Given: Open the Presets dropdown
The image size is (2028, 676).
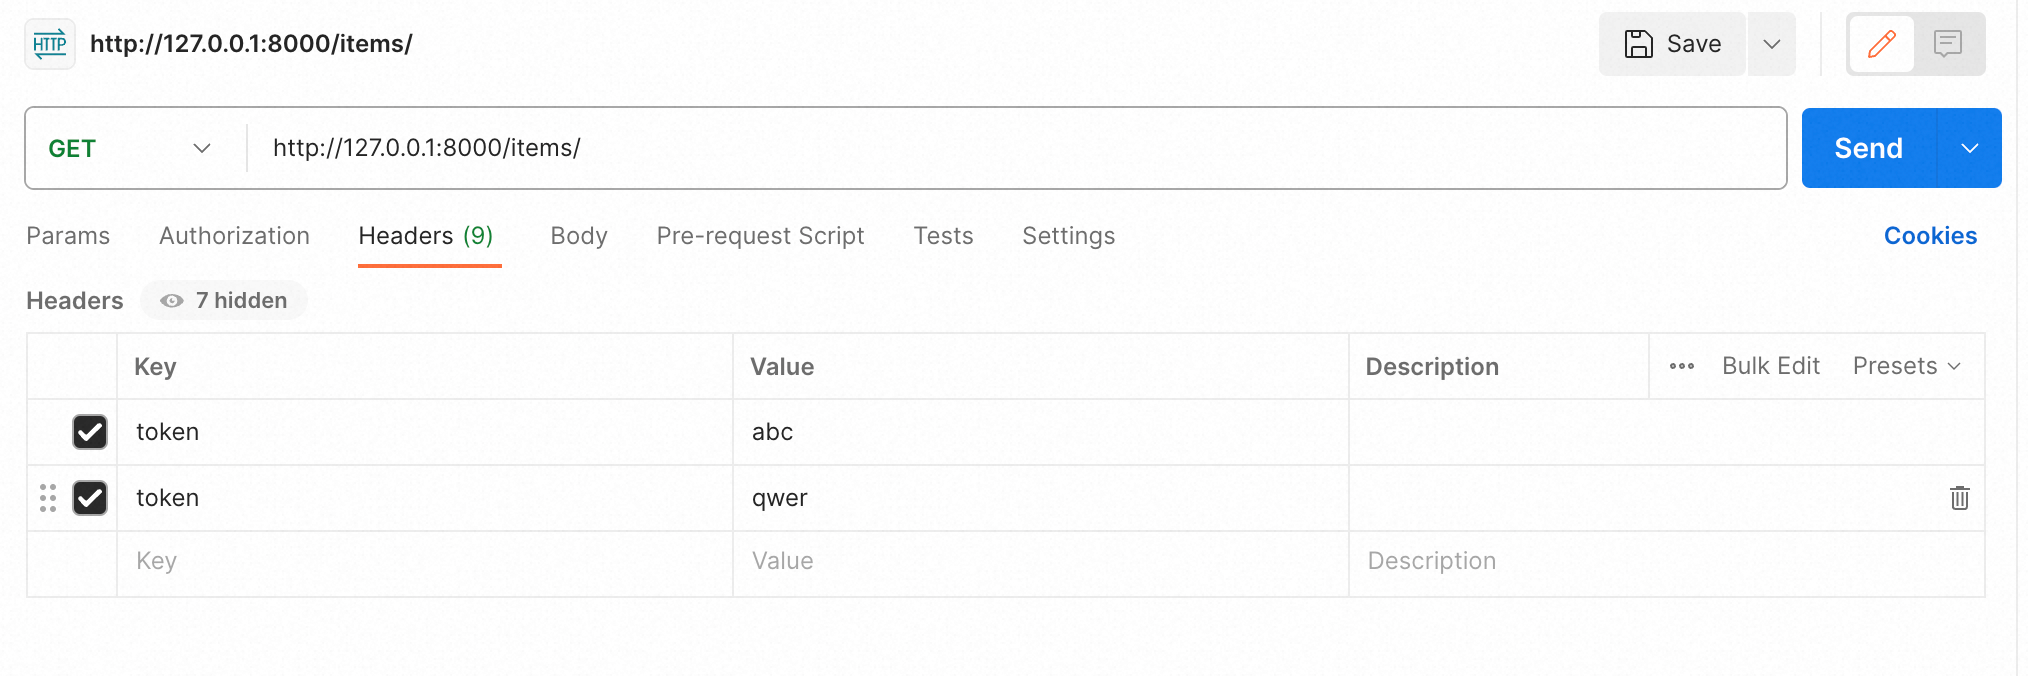Looking at the screenshot, I should (x=1905, y=367).
